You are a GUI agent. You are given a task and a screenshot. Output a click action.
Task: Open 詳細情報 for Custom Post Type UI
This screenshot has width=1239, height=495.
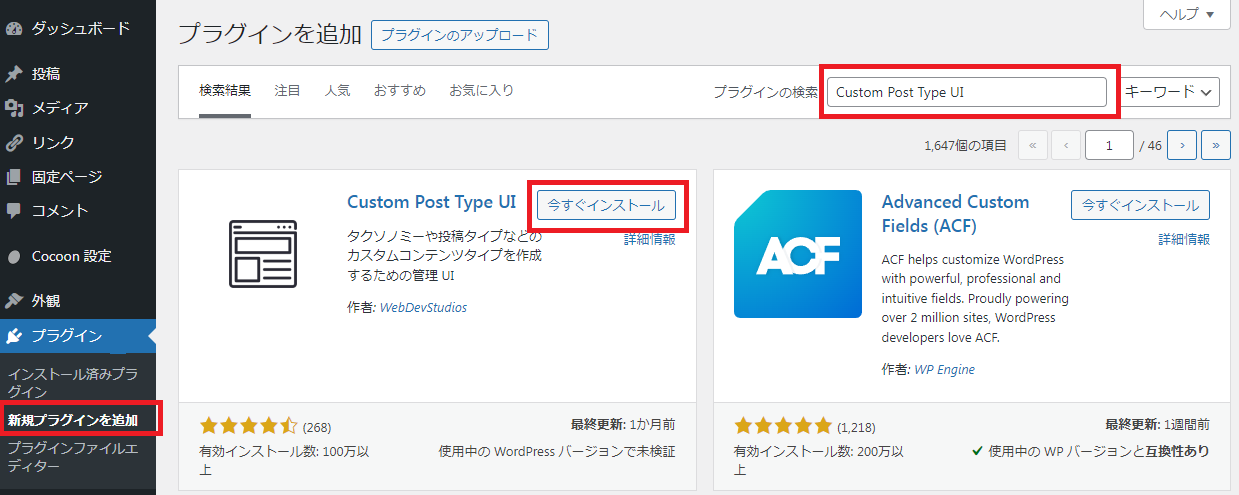coord(650,239)
